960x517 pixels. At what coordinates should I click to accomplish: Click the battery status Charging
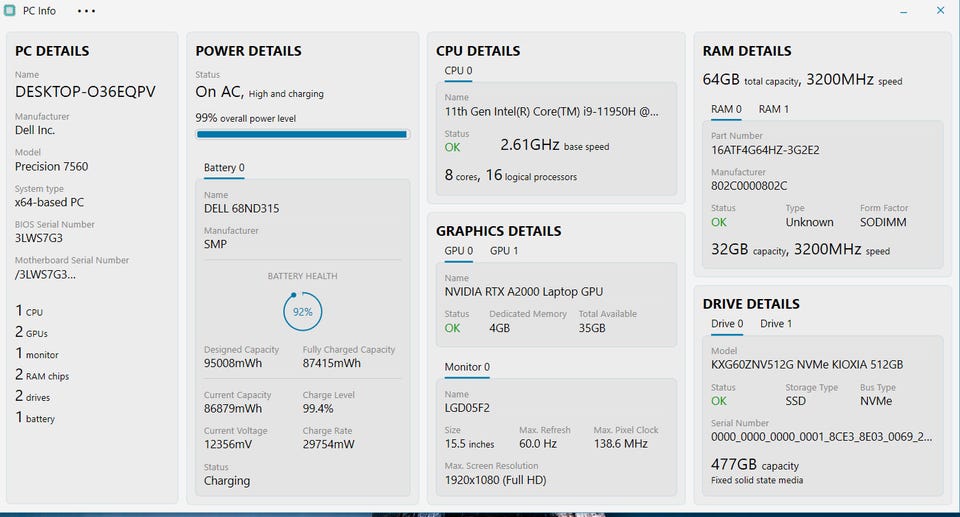tap(227, 481)
